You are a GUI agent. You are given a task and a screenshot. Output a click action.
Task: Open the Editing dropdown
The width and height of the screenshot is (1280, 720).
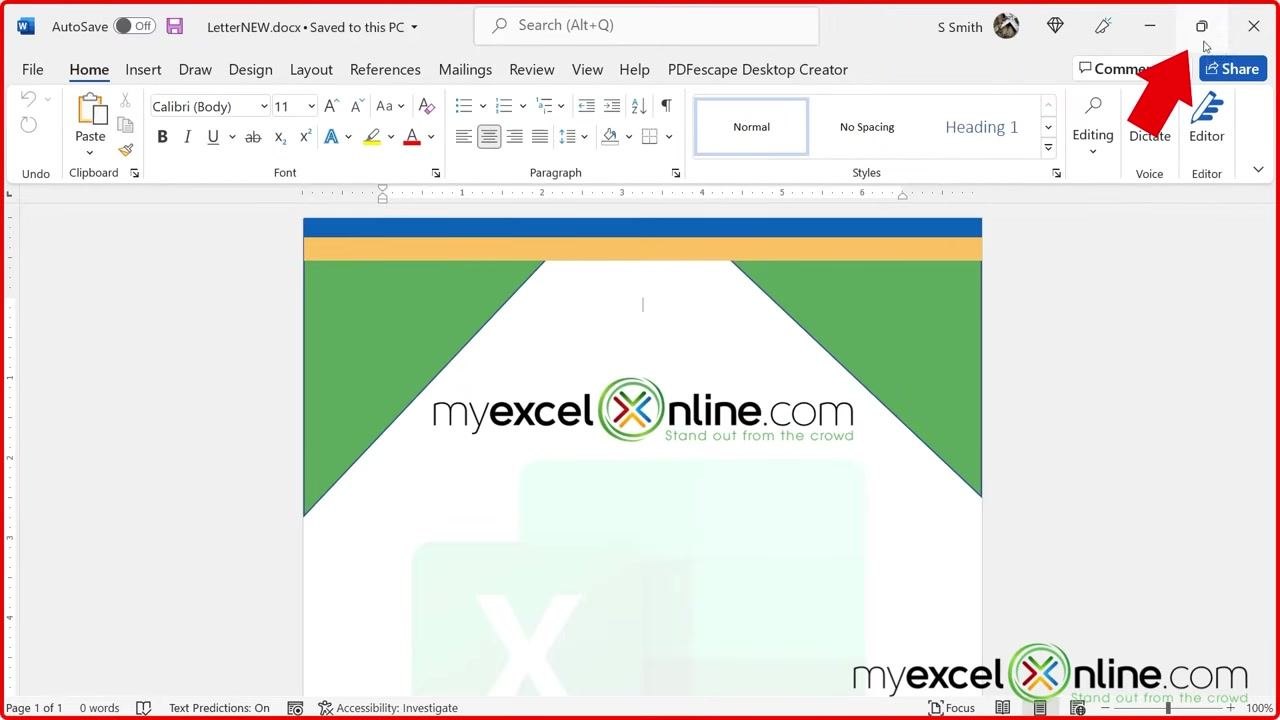(x=1092, y=126)
